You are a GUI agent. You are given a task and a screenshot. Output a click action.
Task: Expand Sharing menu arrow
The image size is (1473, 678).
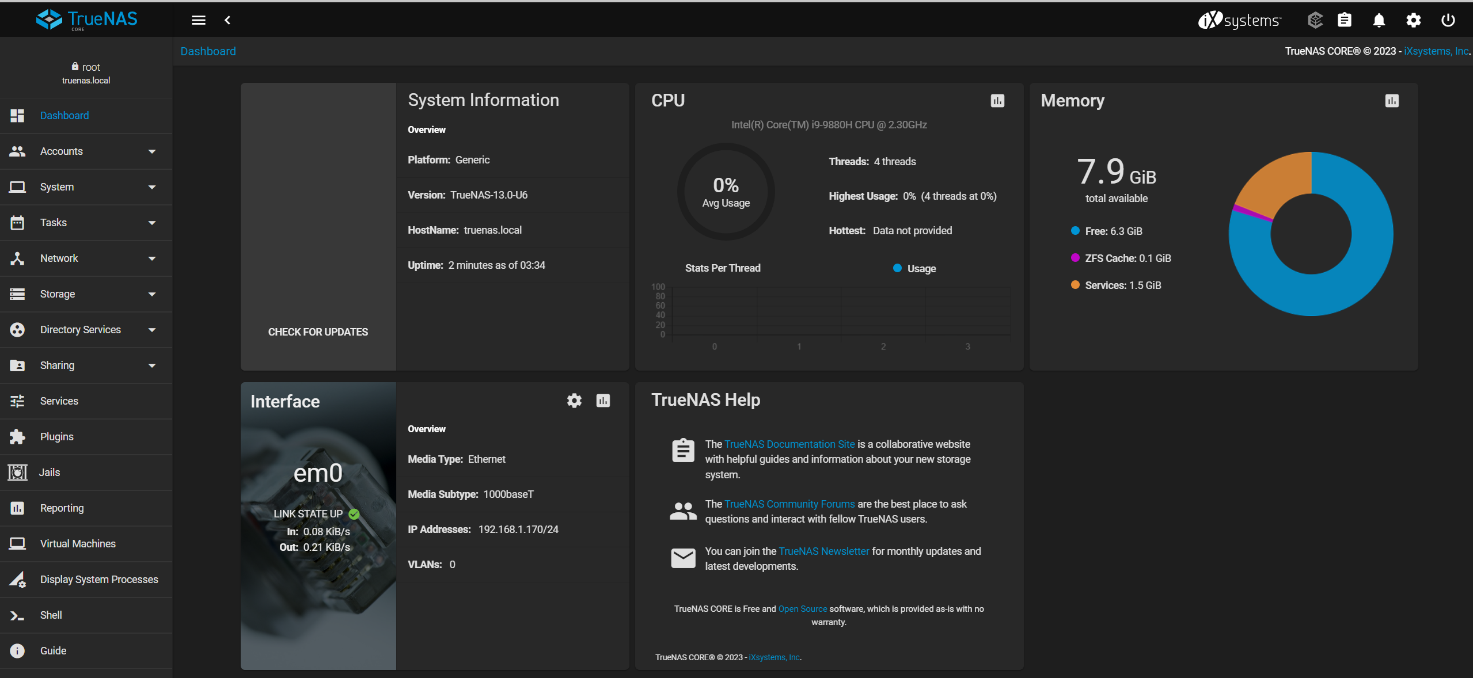coord(152,366)
